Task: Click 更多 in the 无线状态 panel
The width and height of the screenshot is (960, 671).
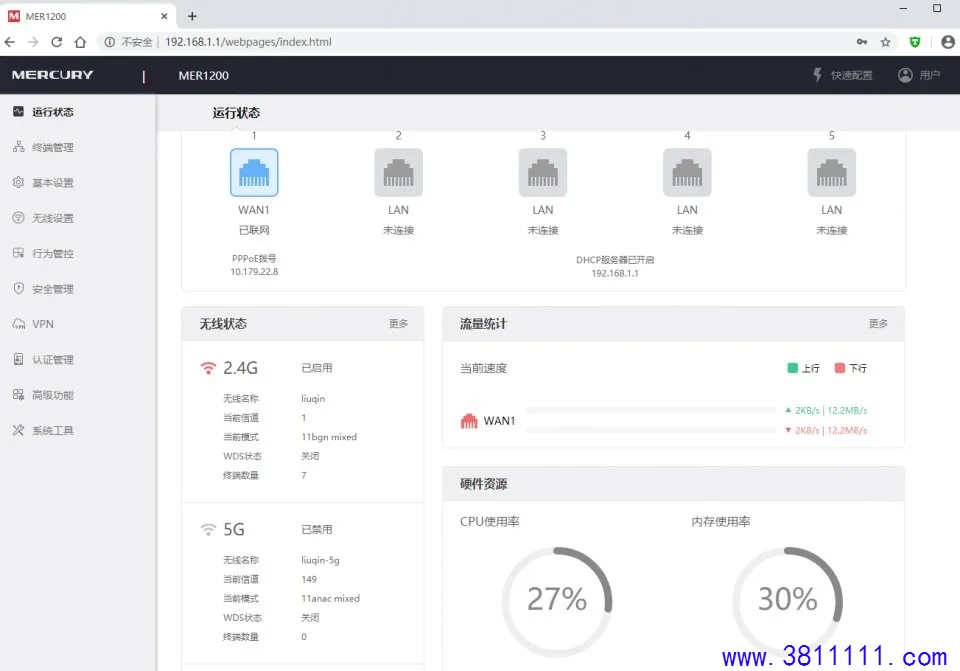Action: pos(399,323)
